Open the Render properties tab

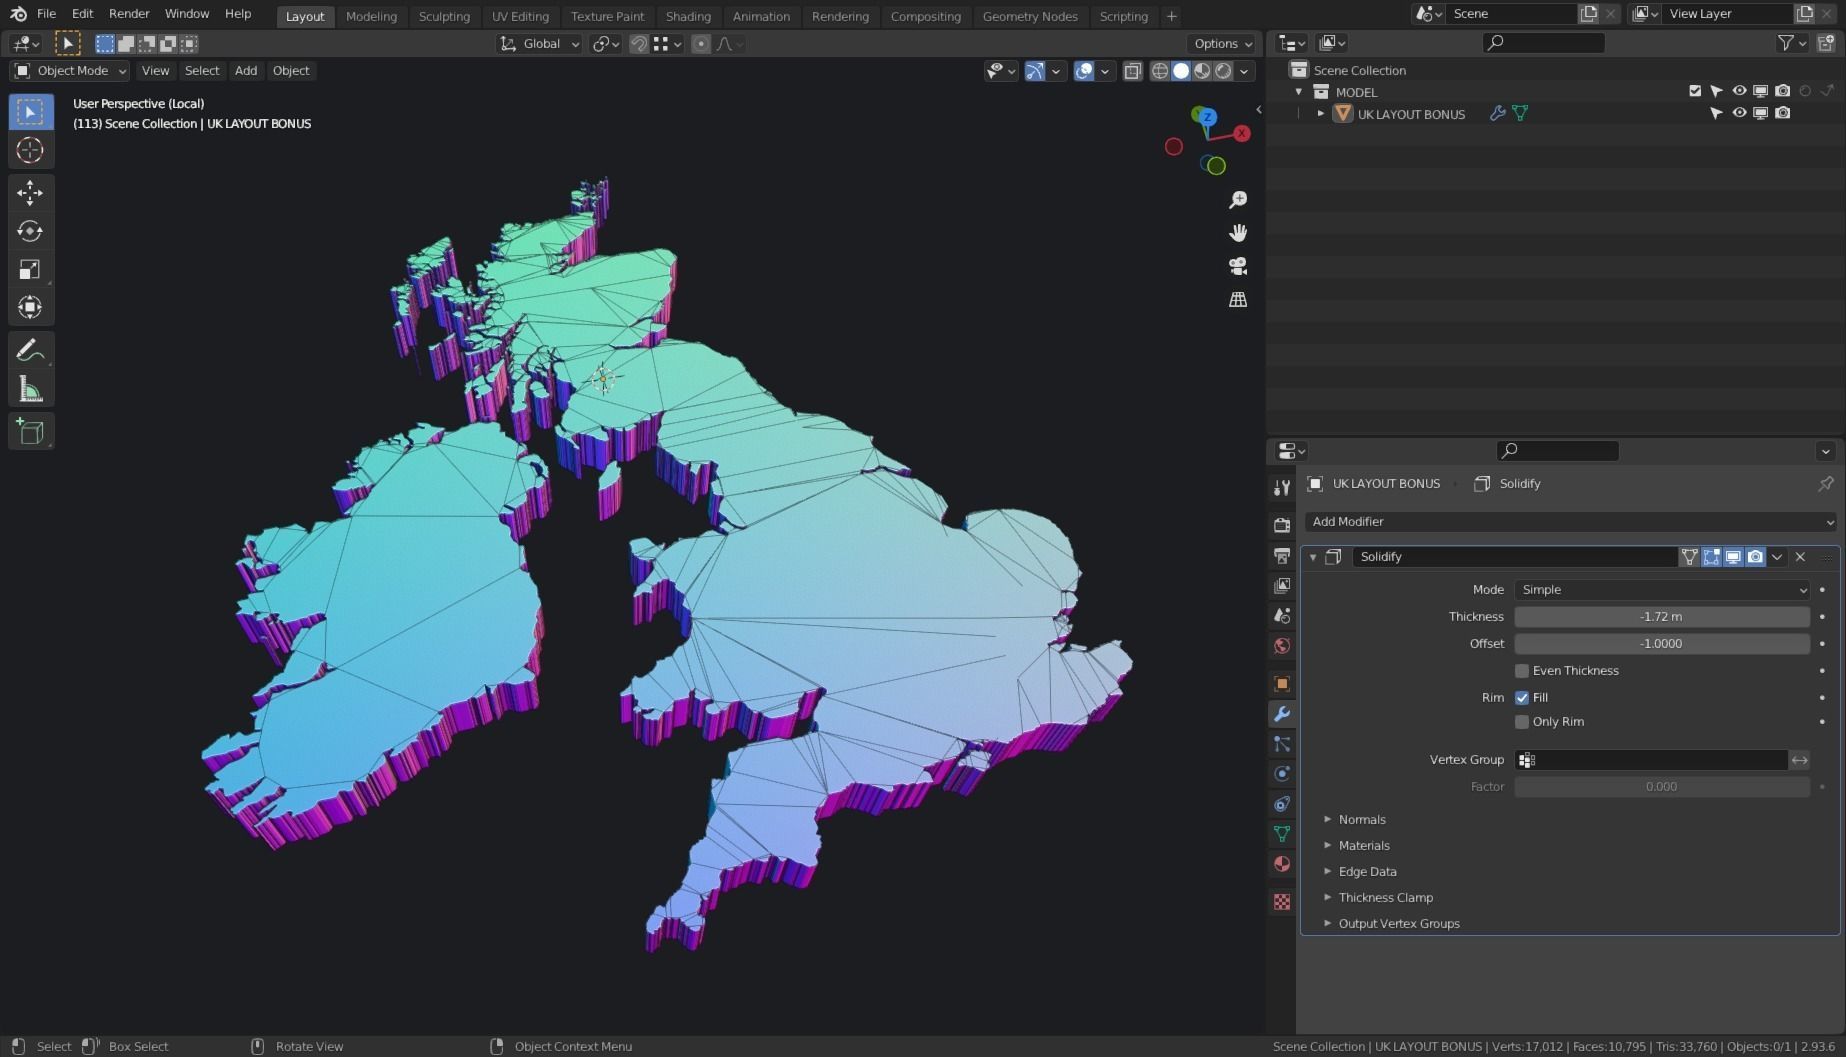click(1282, 525)
